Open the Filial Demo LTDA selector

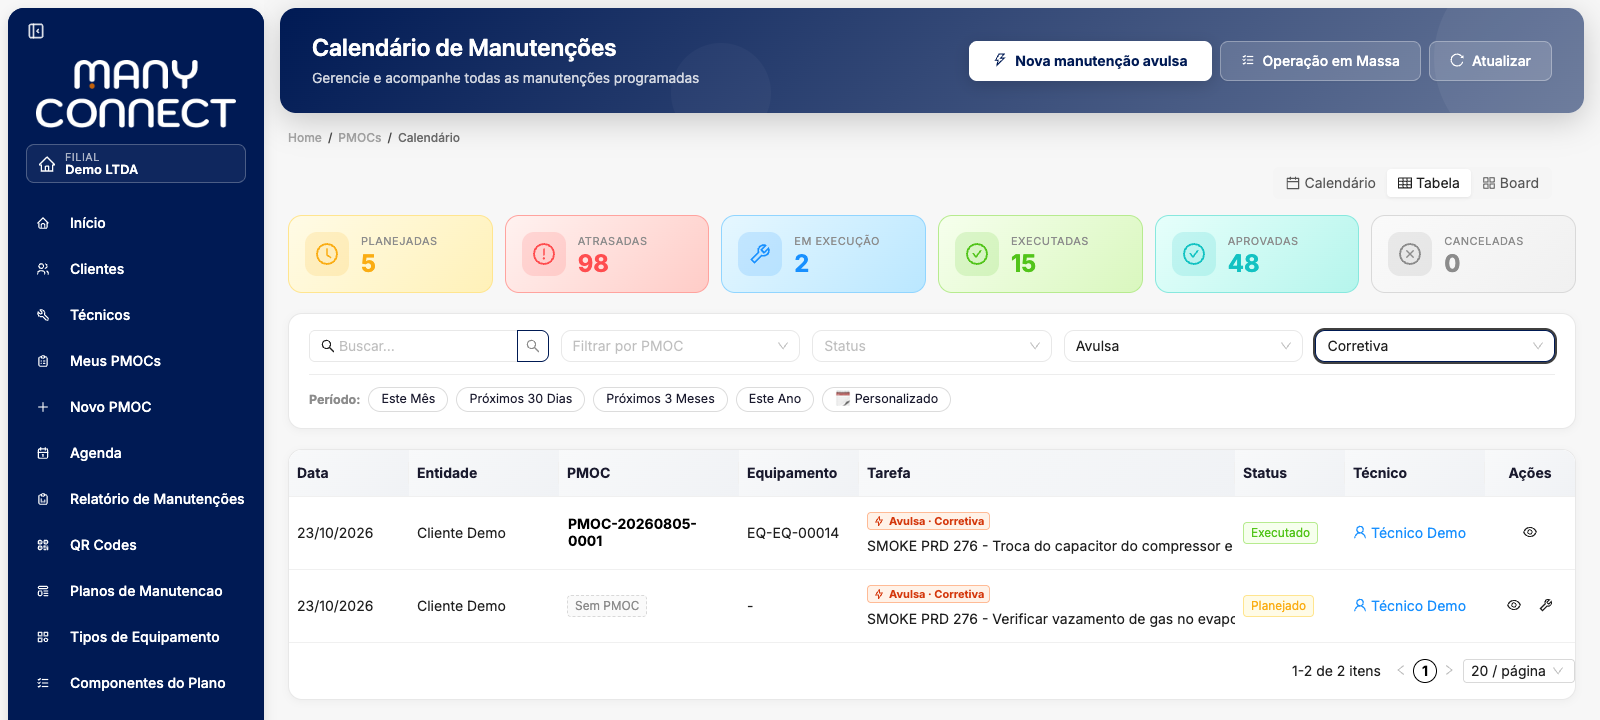tap(136, 164)
